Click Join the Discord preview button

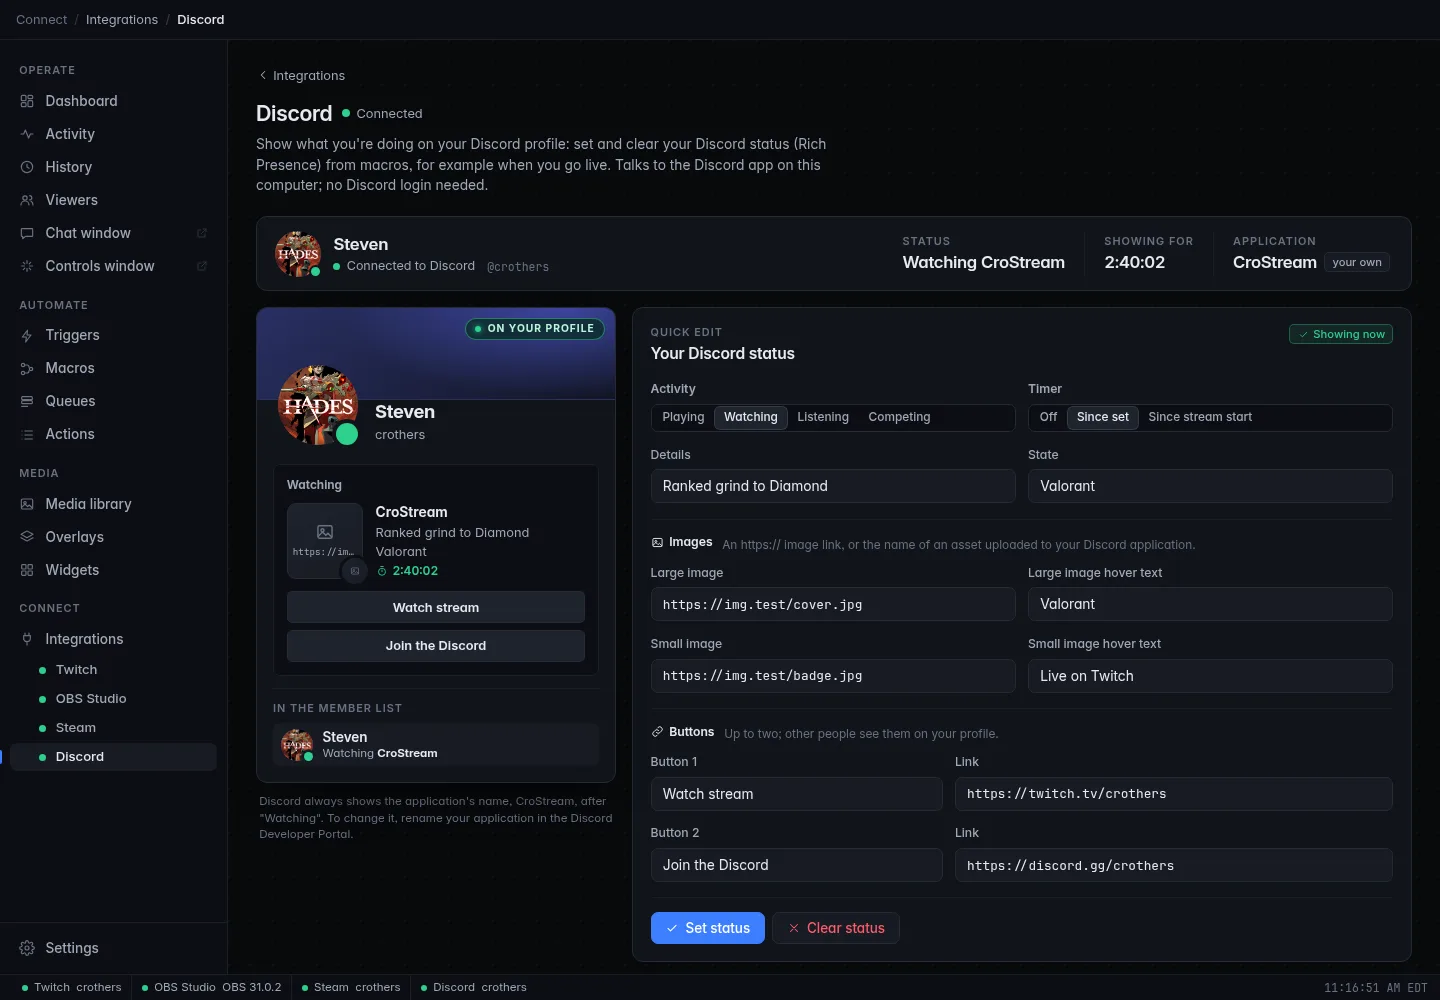[436, 646]
